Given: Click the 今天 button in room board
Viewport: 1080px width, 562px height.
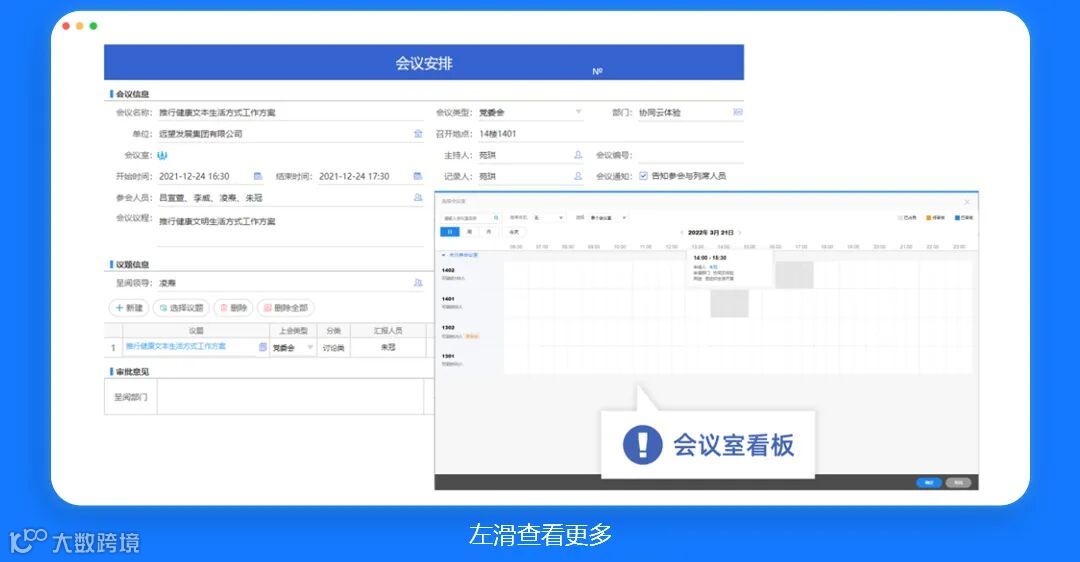Looking at the screenshot, I should click(514, 232).
